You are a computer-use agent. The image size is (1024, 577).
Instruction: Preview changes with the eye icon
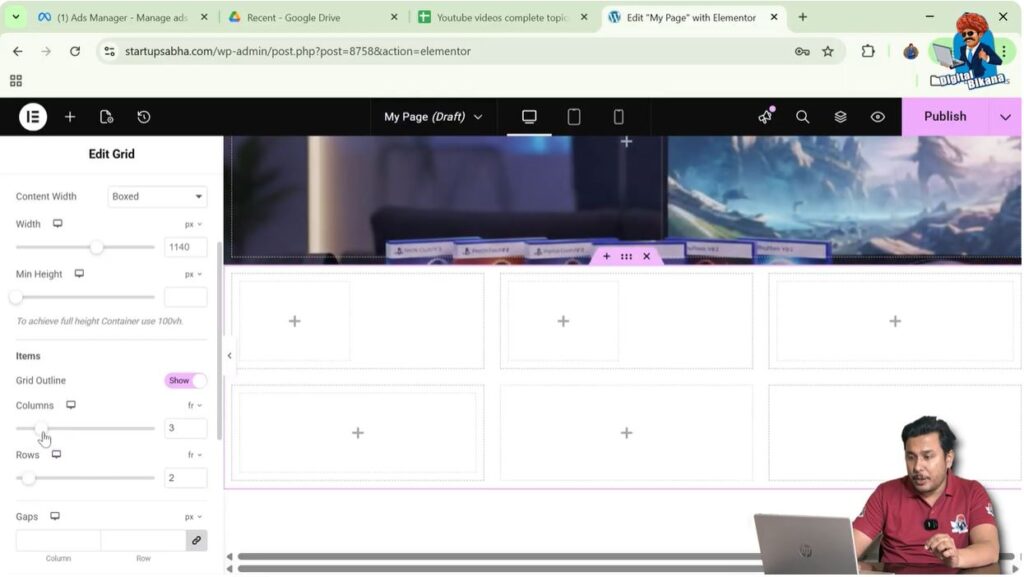point(877,117)
